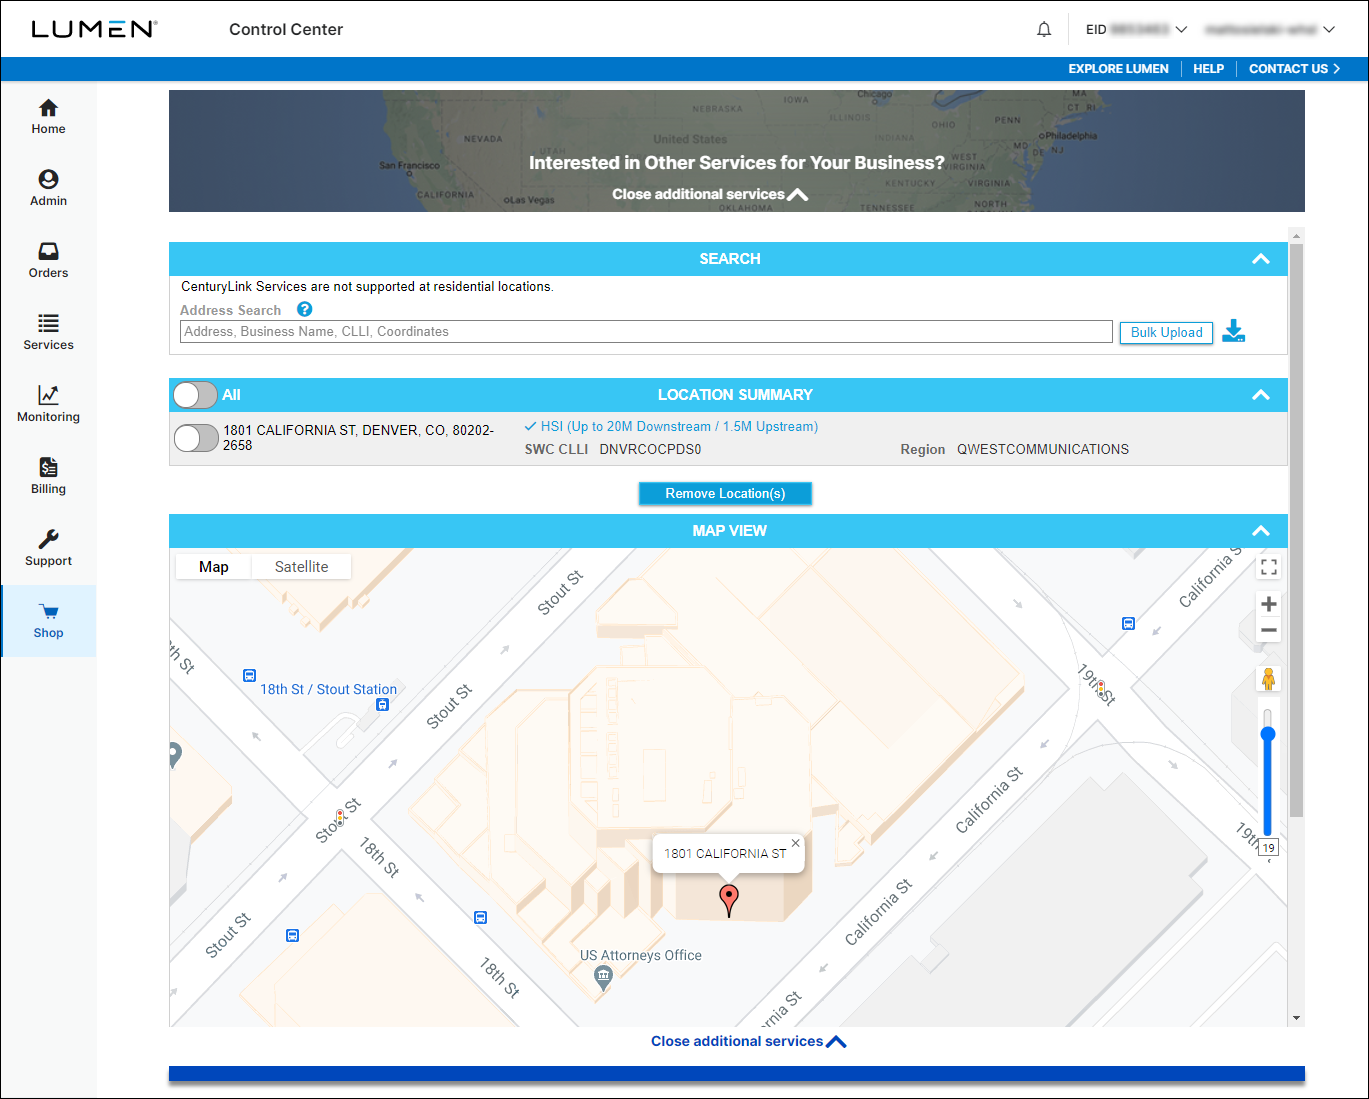Go to the Billing sidebar section
1369x1099 pixels.
(48, 477)
